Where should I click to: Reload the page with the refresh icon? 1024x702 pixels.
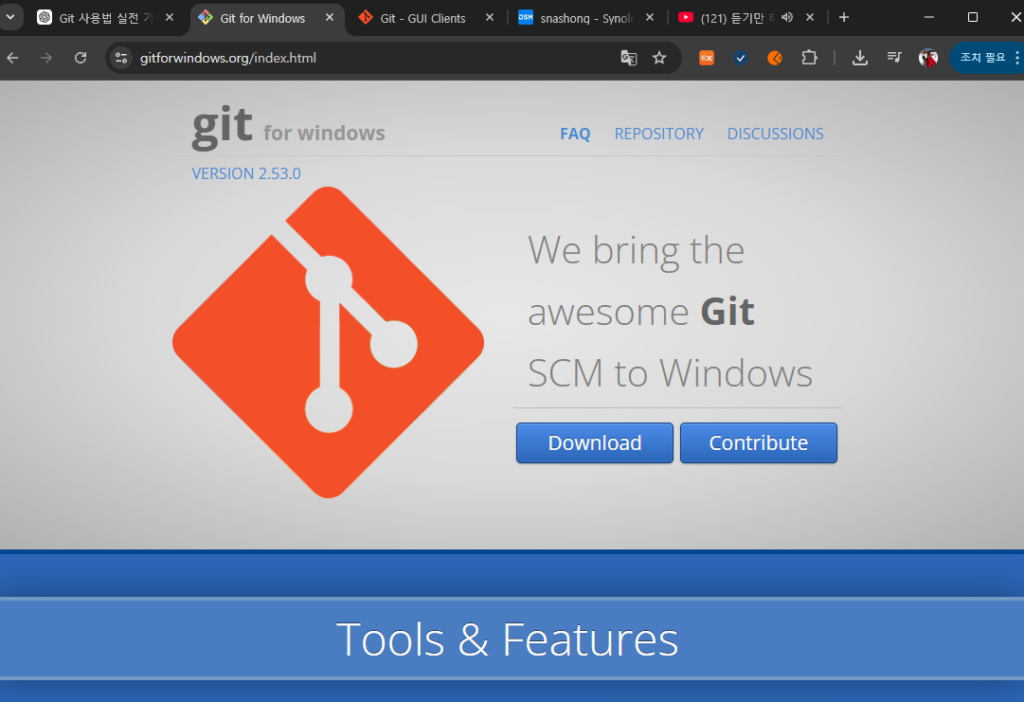[81, 58]
